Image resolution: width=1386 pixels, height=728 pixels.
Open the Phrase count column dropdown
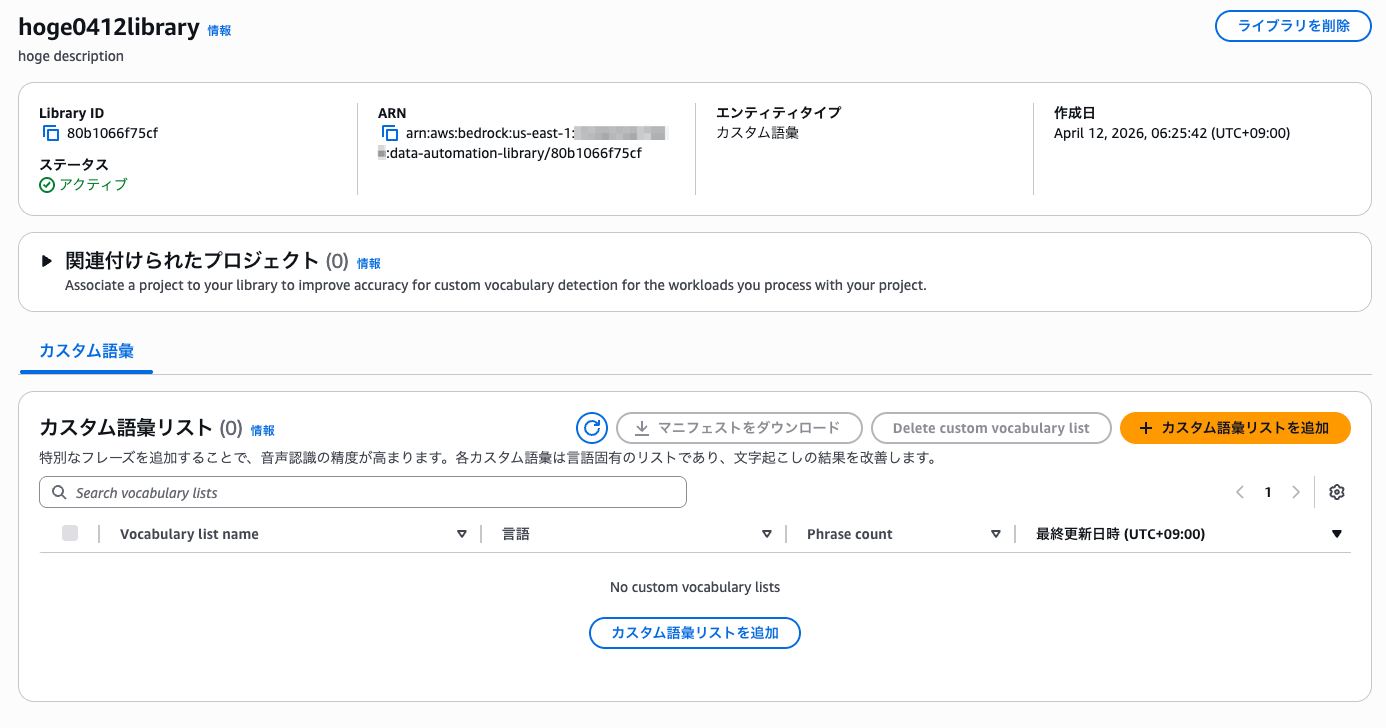(x=996, y=533)
